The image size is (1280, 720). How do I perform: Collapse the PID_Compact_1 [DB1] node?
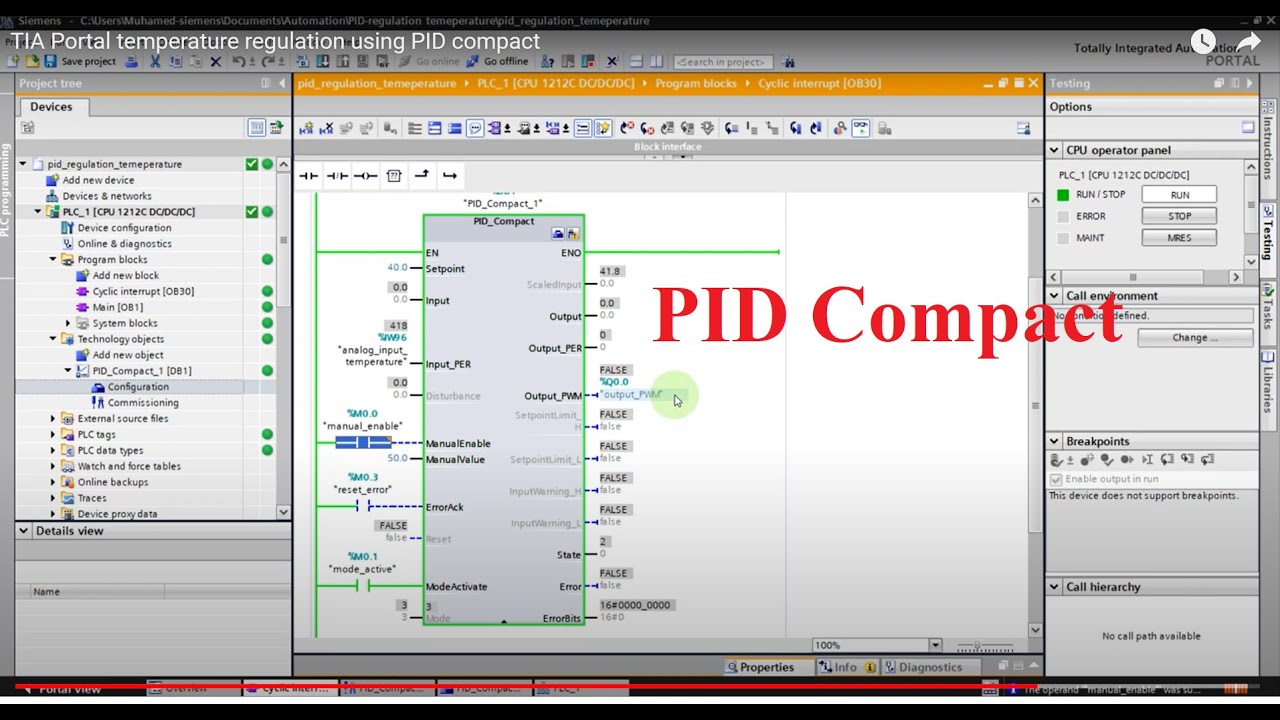tap(68, 371)
